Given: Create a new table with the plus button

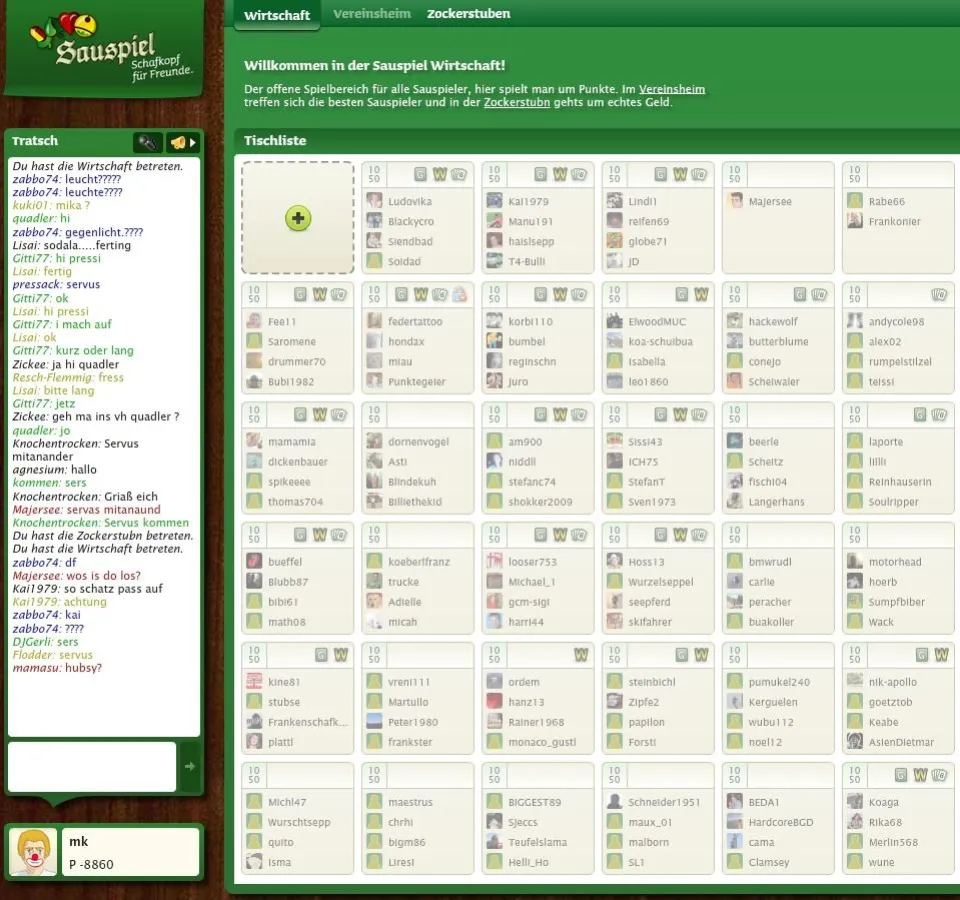Looking at the screenshot, I should tap(297, 218).
